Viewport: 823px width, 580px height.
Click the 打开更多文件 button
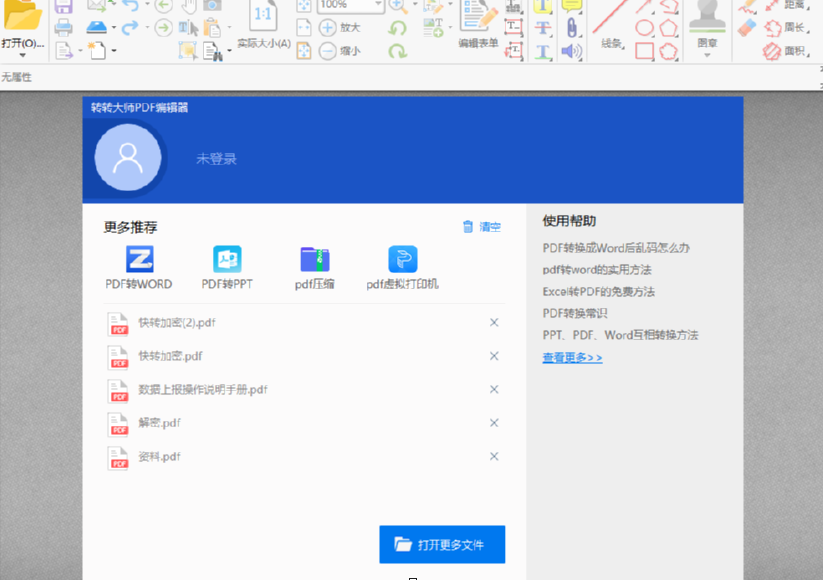coord(442,544)
